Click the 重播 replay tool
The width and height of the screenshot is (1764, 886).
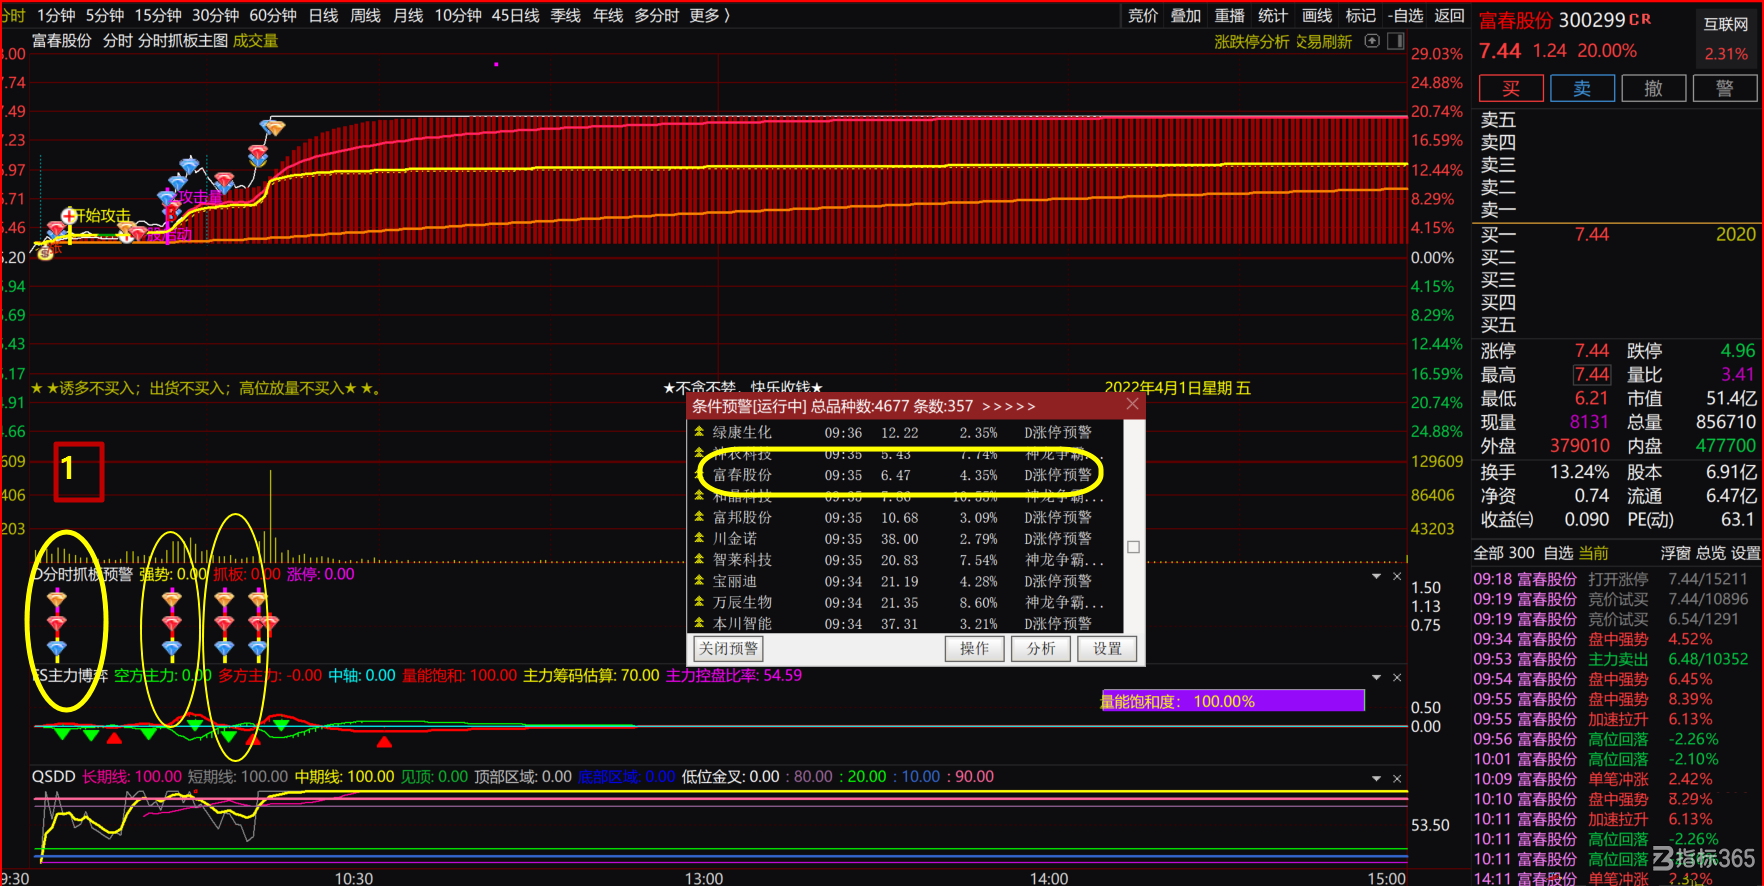coord(1230,15)
